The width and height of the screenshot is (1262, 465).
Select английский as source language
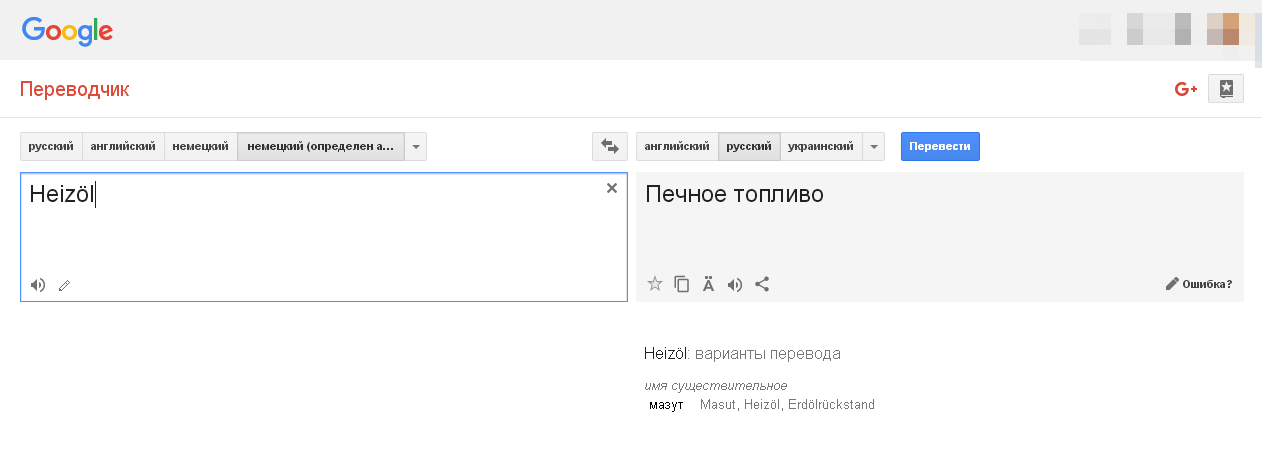coord(123,146)
